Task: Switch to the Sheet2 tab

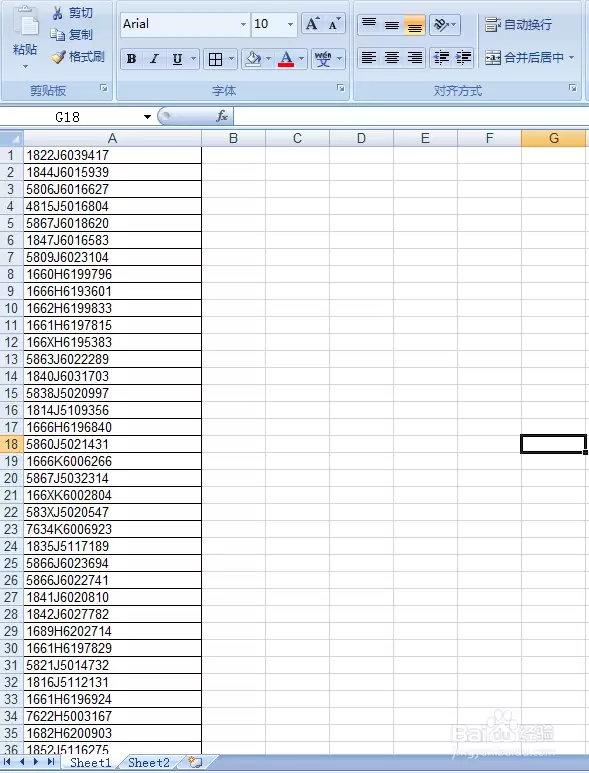Action: click(148, 762)
